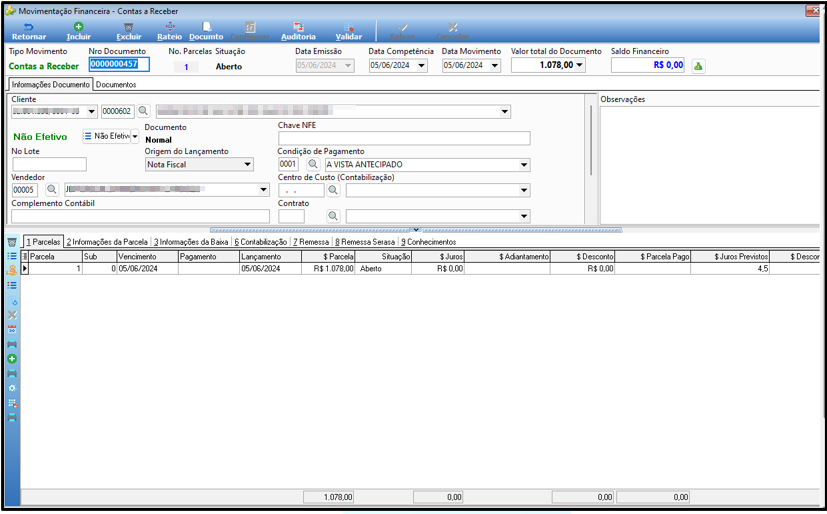Click the blue list icon below the sidebar trash
827x514 pixels.
pyautogui.click(x=12, y=256)
